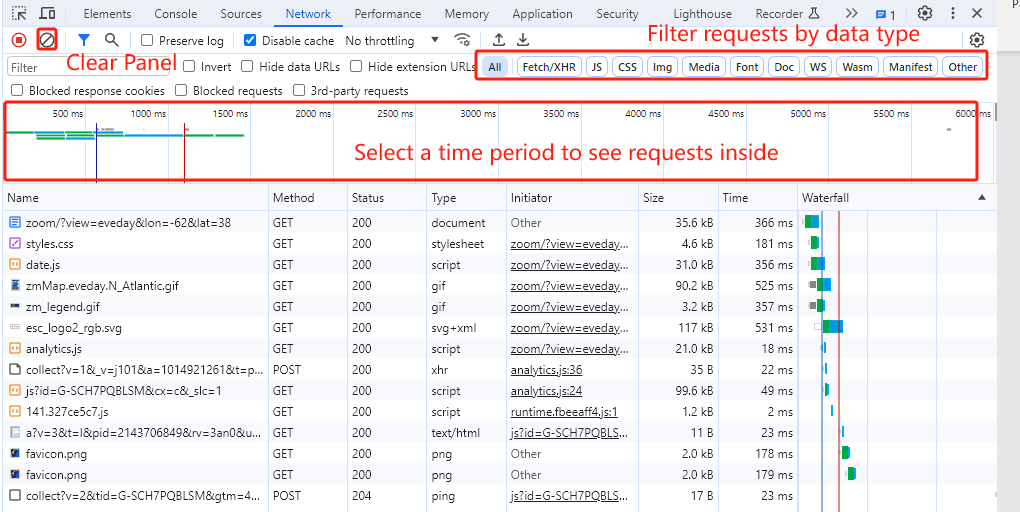Close the DevTools panel
The image size is (1020, 512).
pyautogui.click(x=977, y=13)
